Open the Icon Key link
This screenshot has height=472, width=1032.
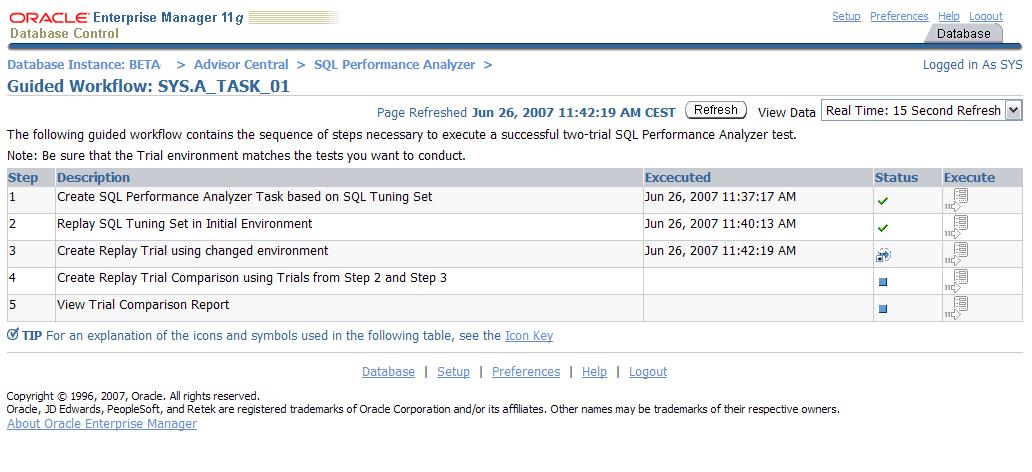[x=529, y=336]
